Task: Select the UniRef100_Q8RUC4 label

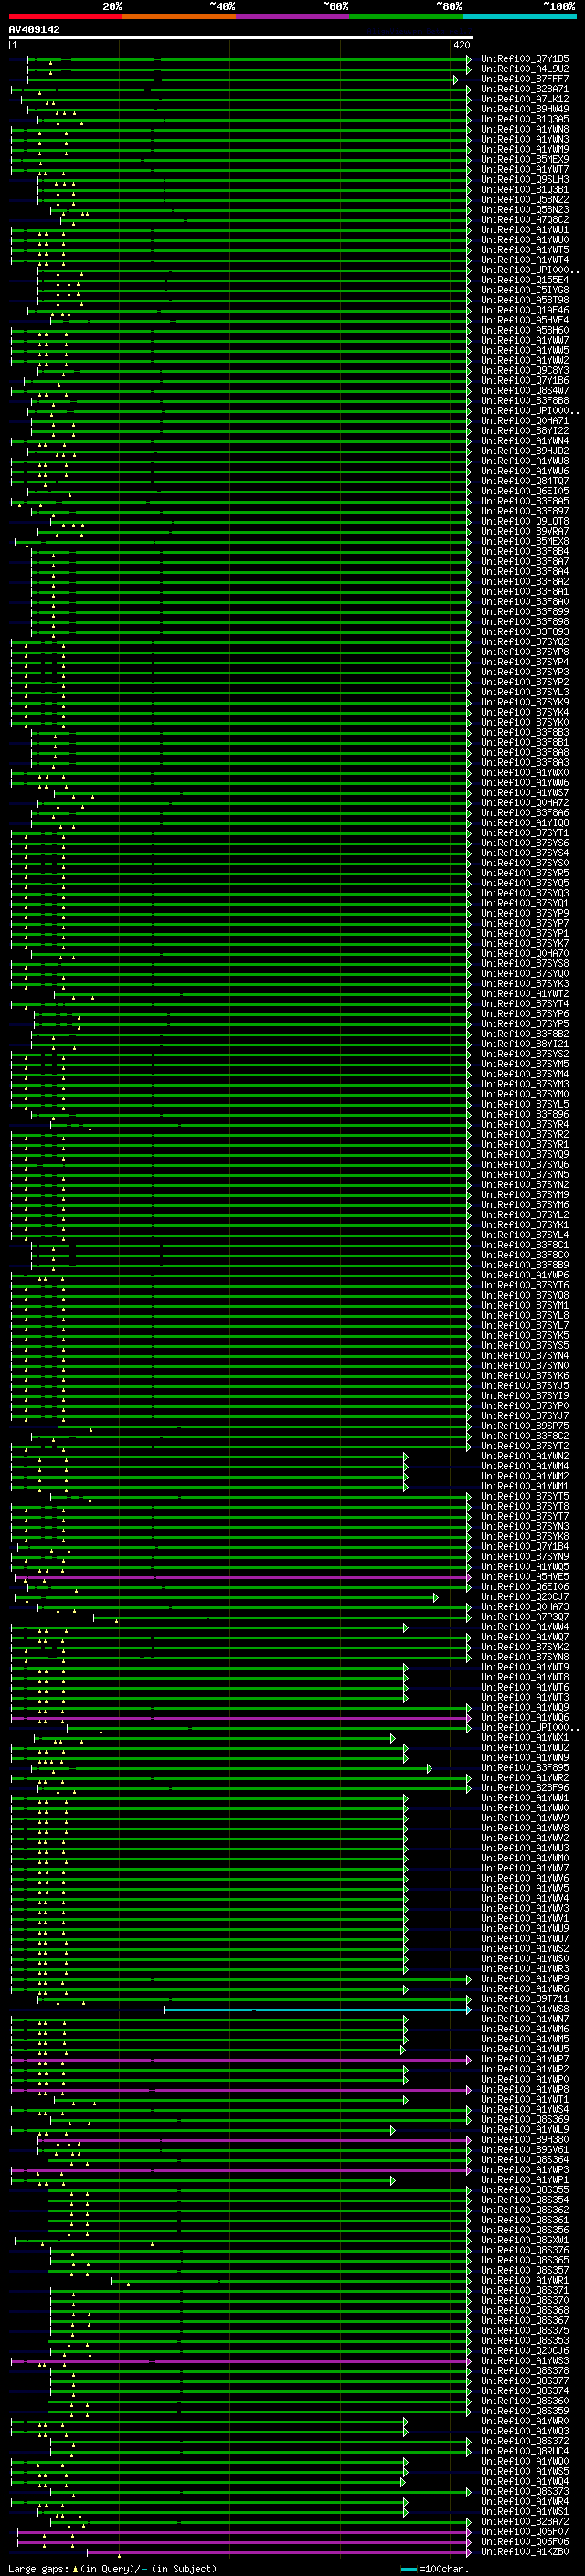Action: (x=525, y=2451)
